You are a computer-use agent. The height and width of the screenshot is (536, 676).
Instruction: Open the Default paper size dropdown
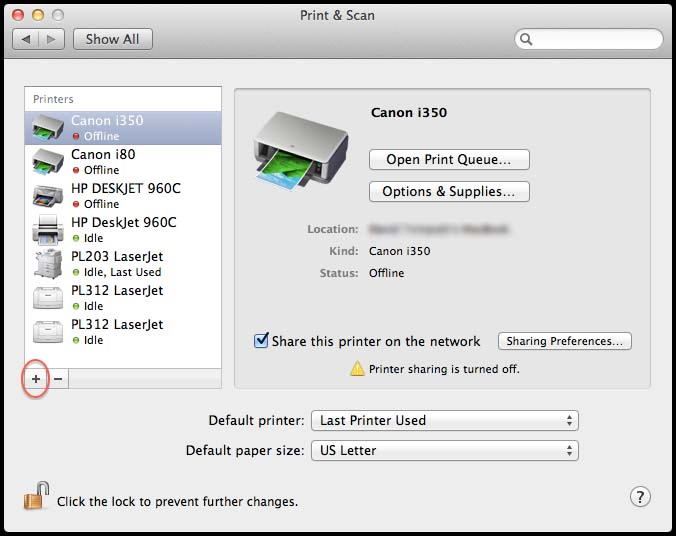pos(445,451)
